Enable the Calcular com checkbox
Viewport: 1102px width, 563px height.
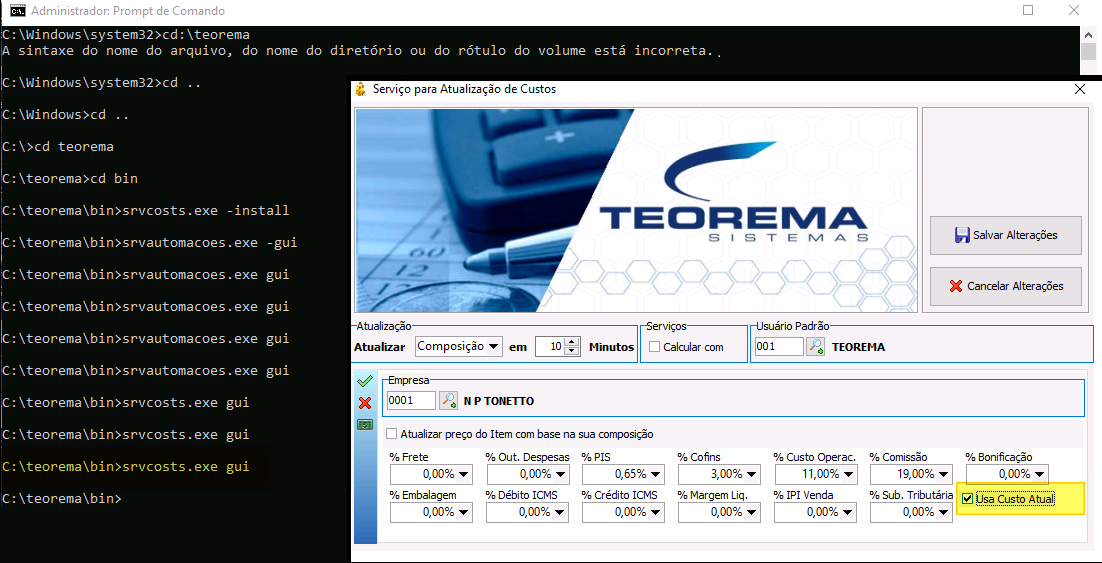coord(655,347)
